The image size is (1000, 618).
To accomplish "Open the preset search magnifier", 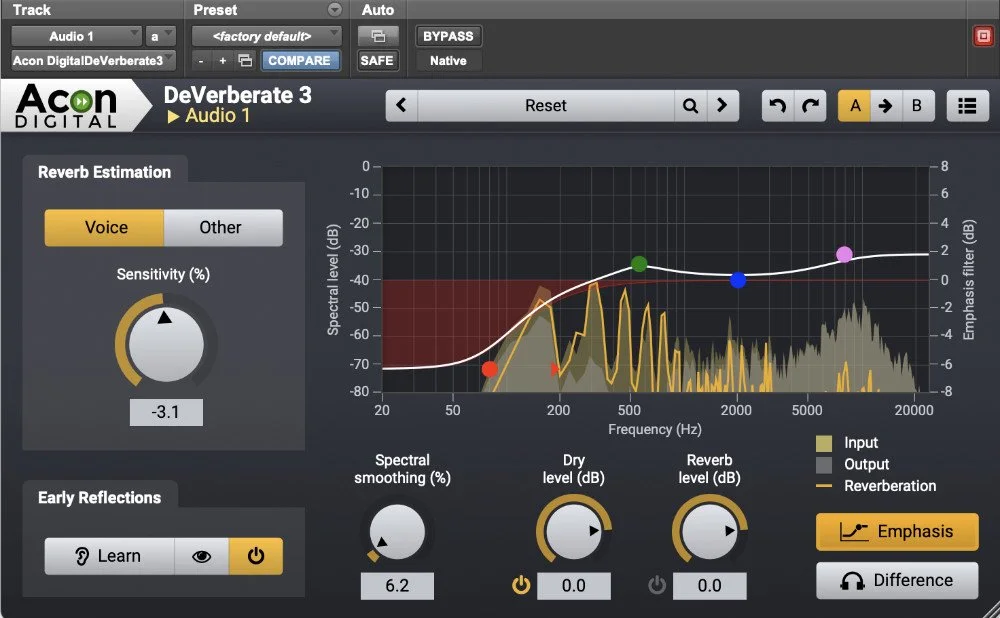I will [690, 105].
